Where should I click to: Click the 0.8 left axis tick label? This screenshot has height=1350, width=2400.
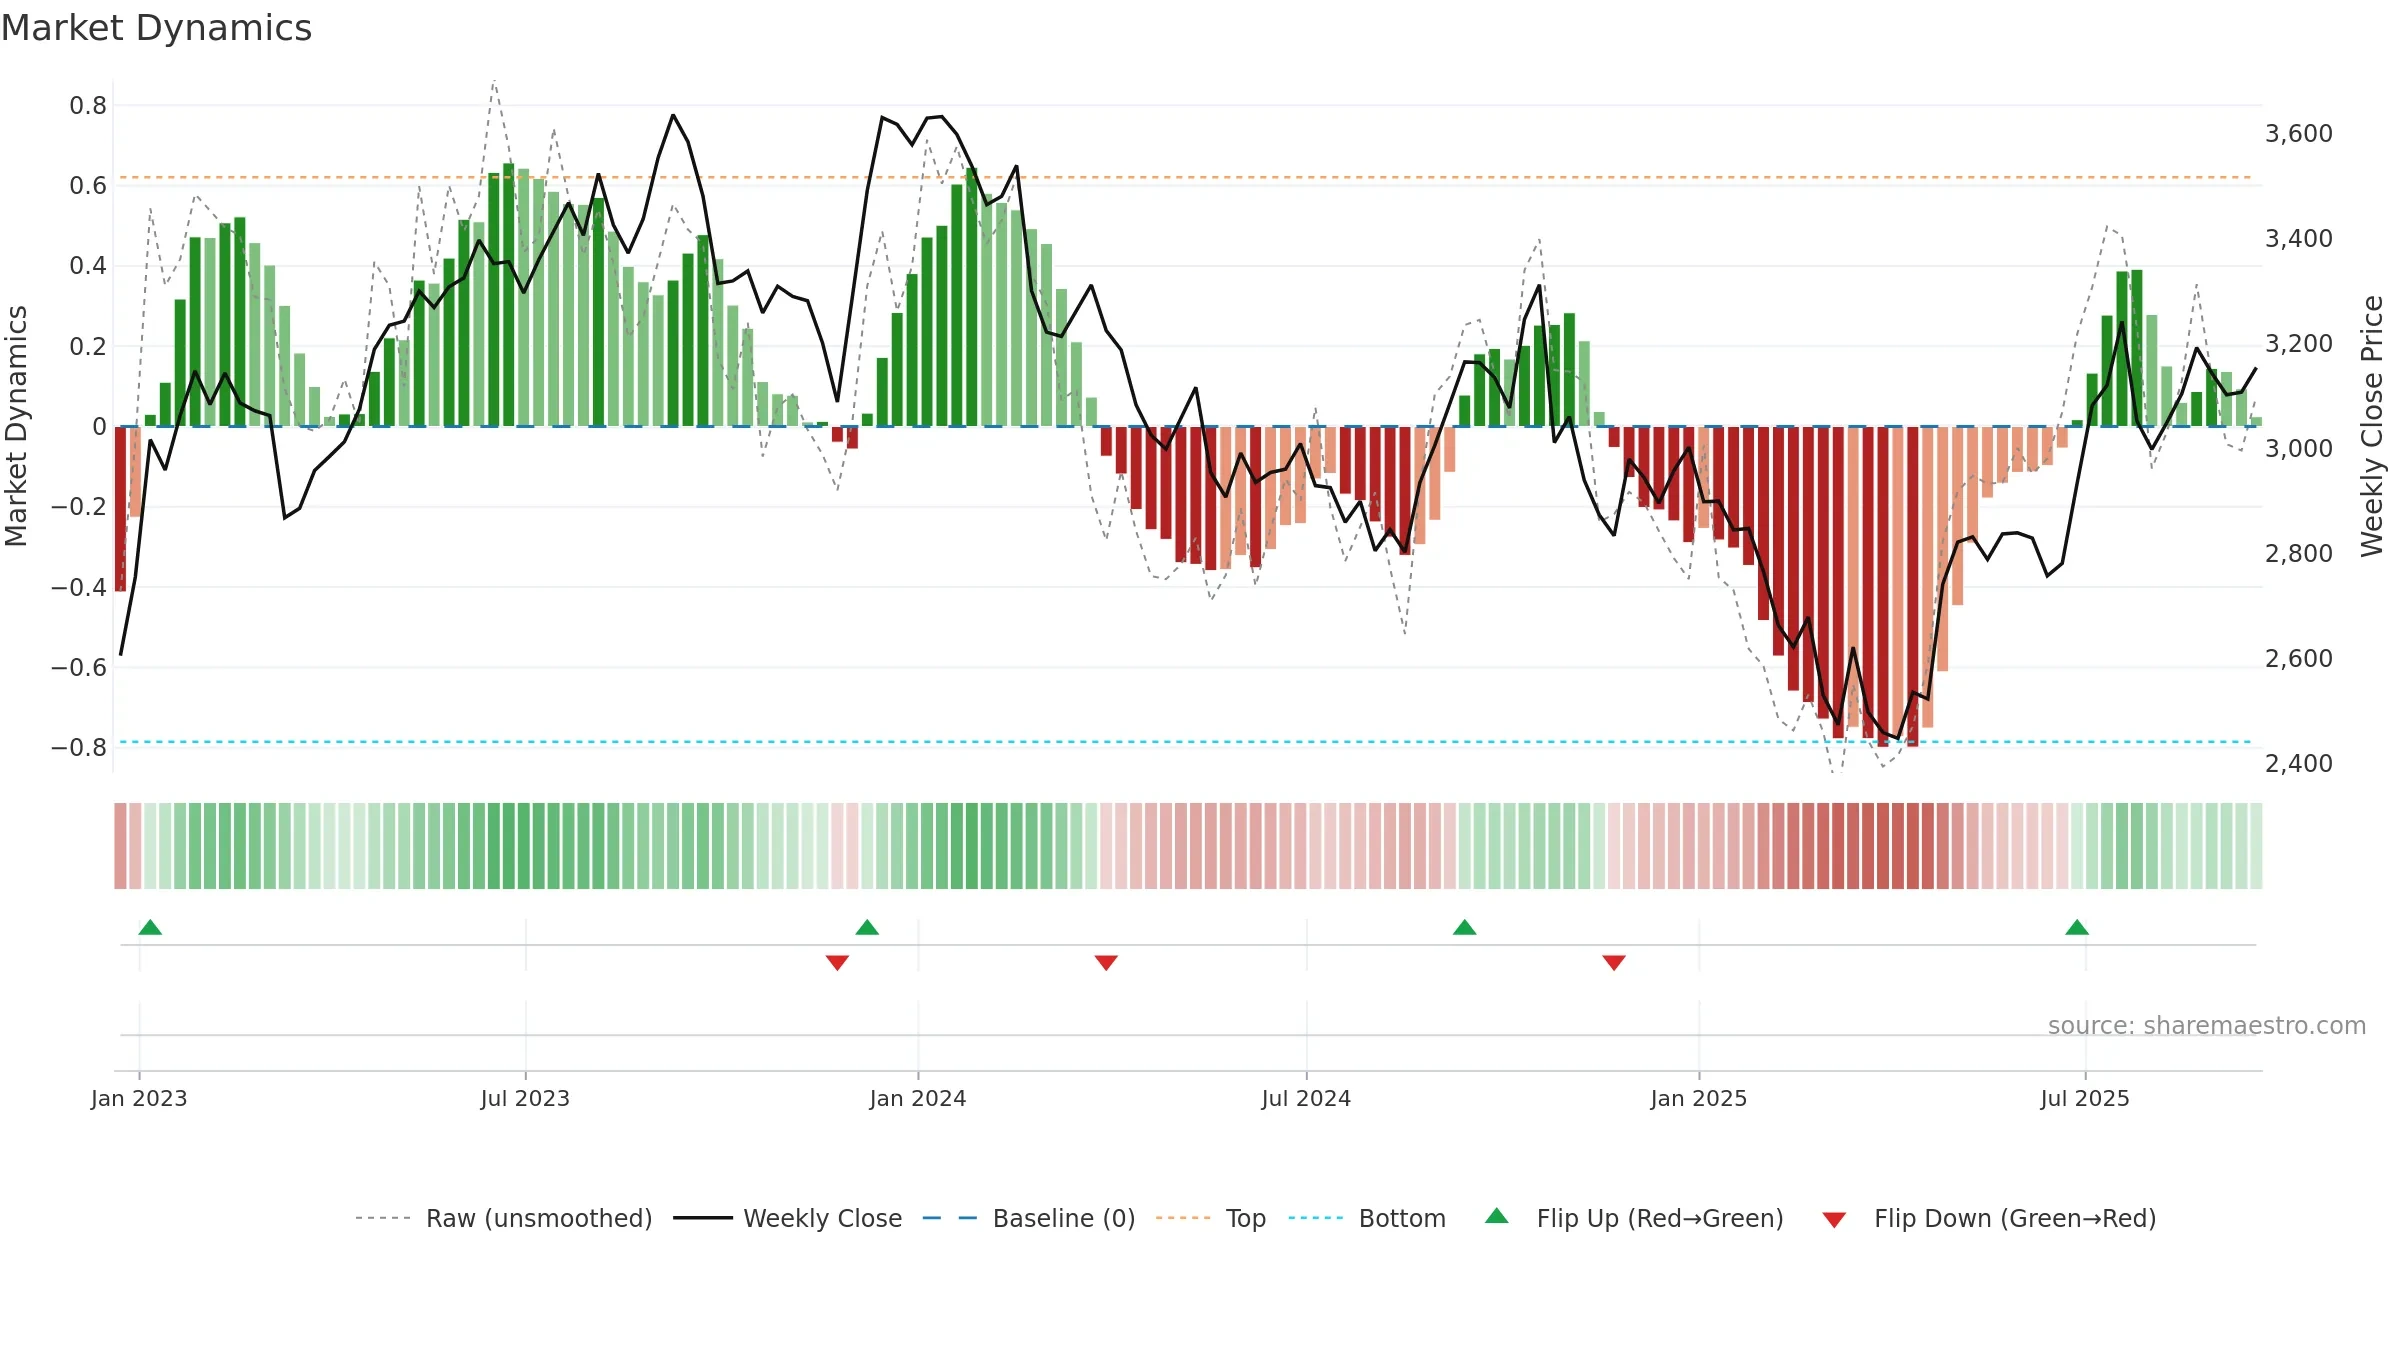(x=88, y=105)
